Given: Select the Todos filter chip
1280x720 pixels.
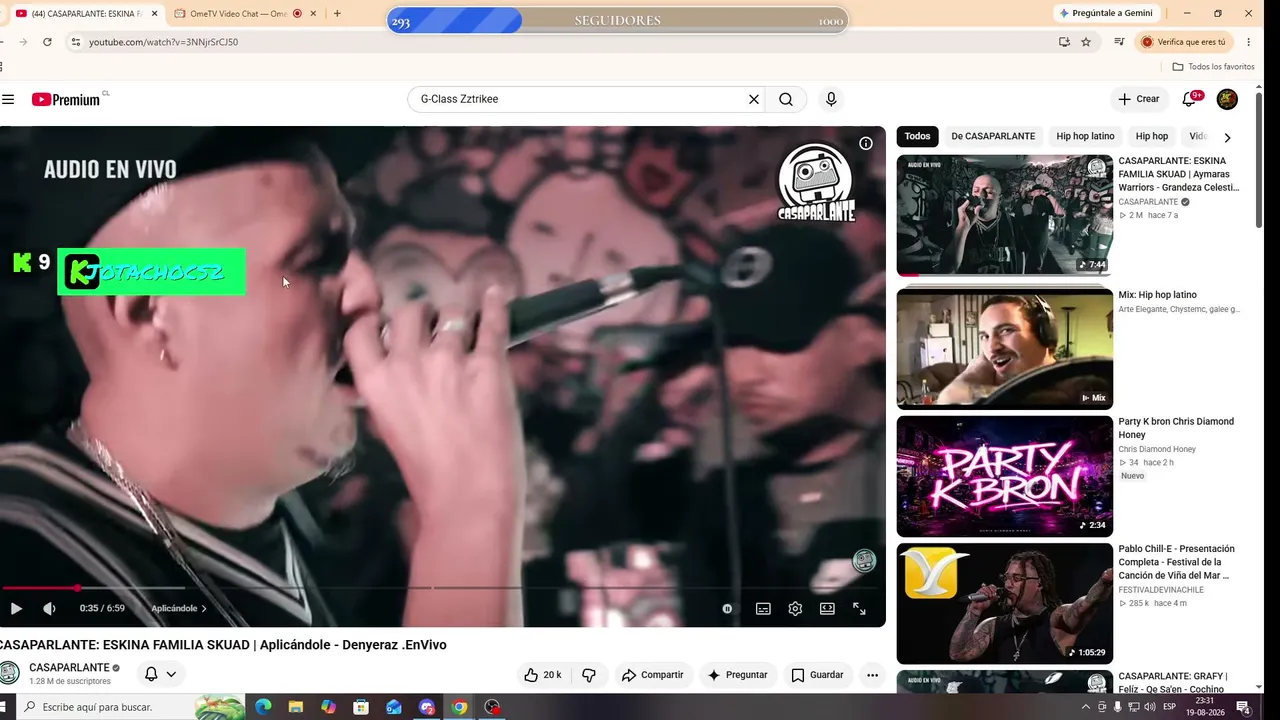Looking at the screenshot, I should 917,137.
